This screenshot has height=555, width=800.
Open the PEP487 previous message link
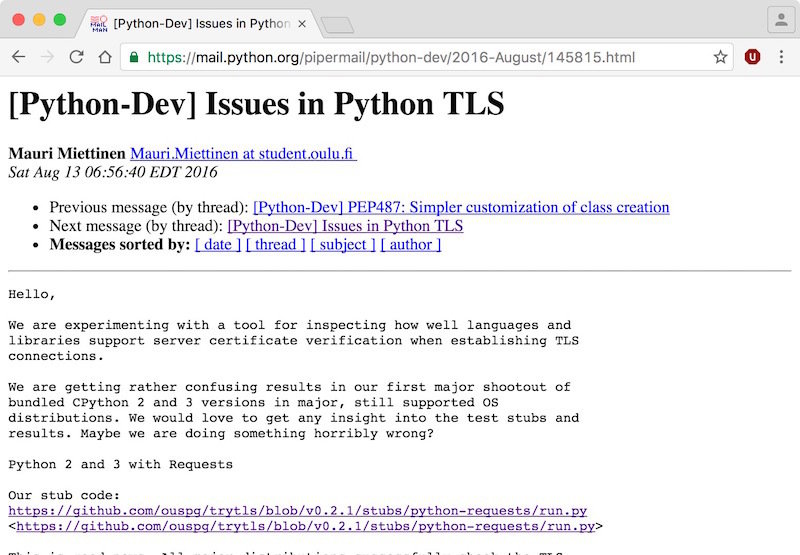pos(461,207)
